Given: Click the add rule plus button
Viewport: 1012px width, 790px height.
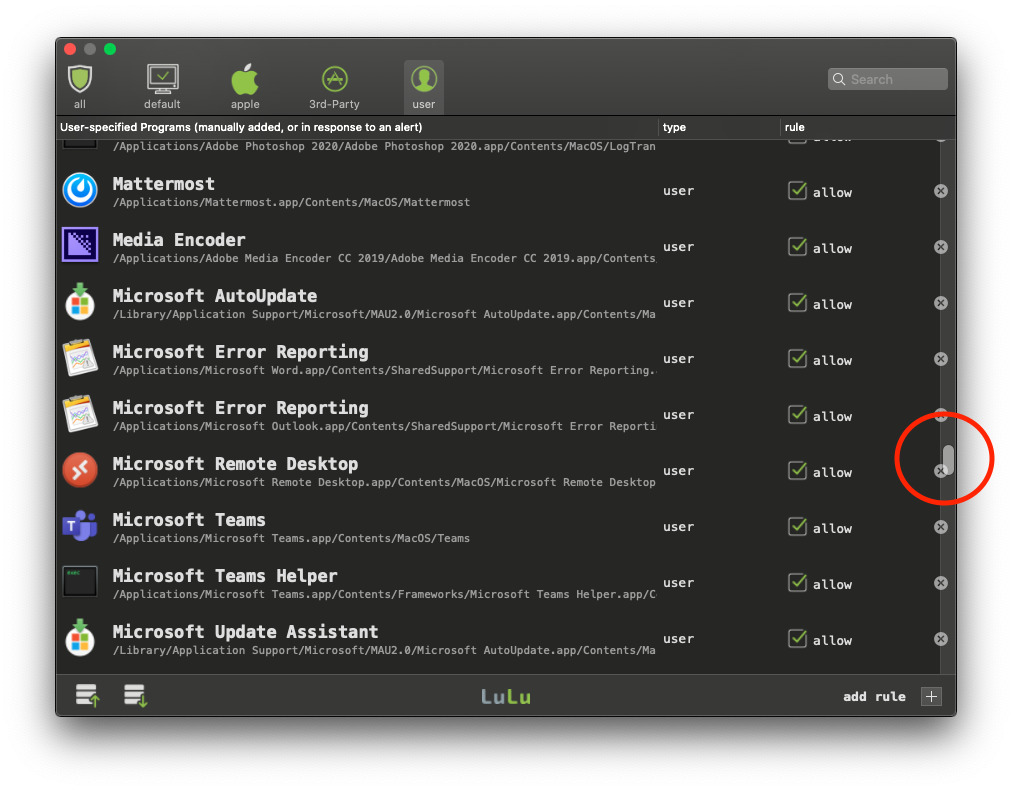Looking at the screenshot, I should (931, 696).
